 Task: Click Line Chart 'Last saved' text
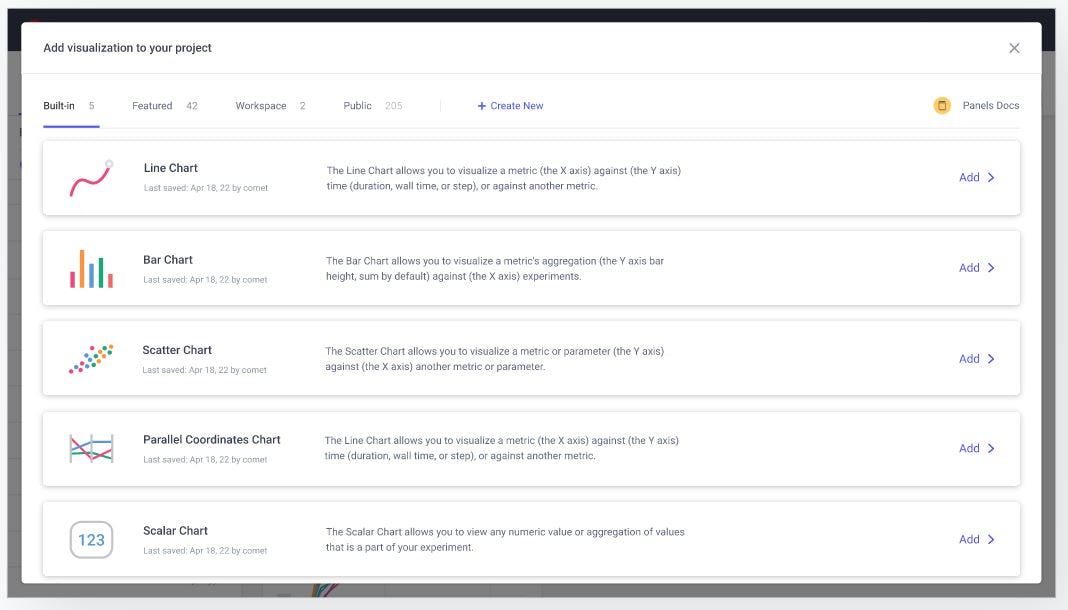pos(206,188)
